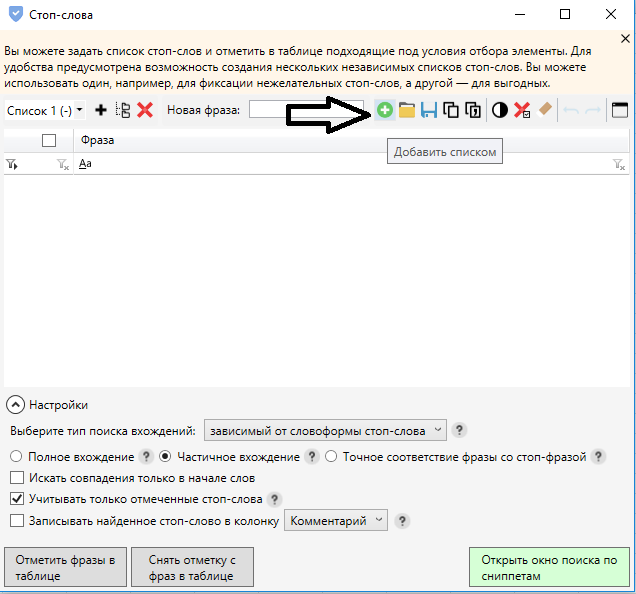The height and width of the screenshot is (594, 636).
Task: Close the orange info banner
Action: (625, 39)
